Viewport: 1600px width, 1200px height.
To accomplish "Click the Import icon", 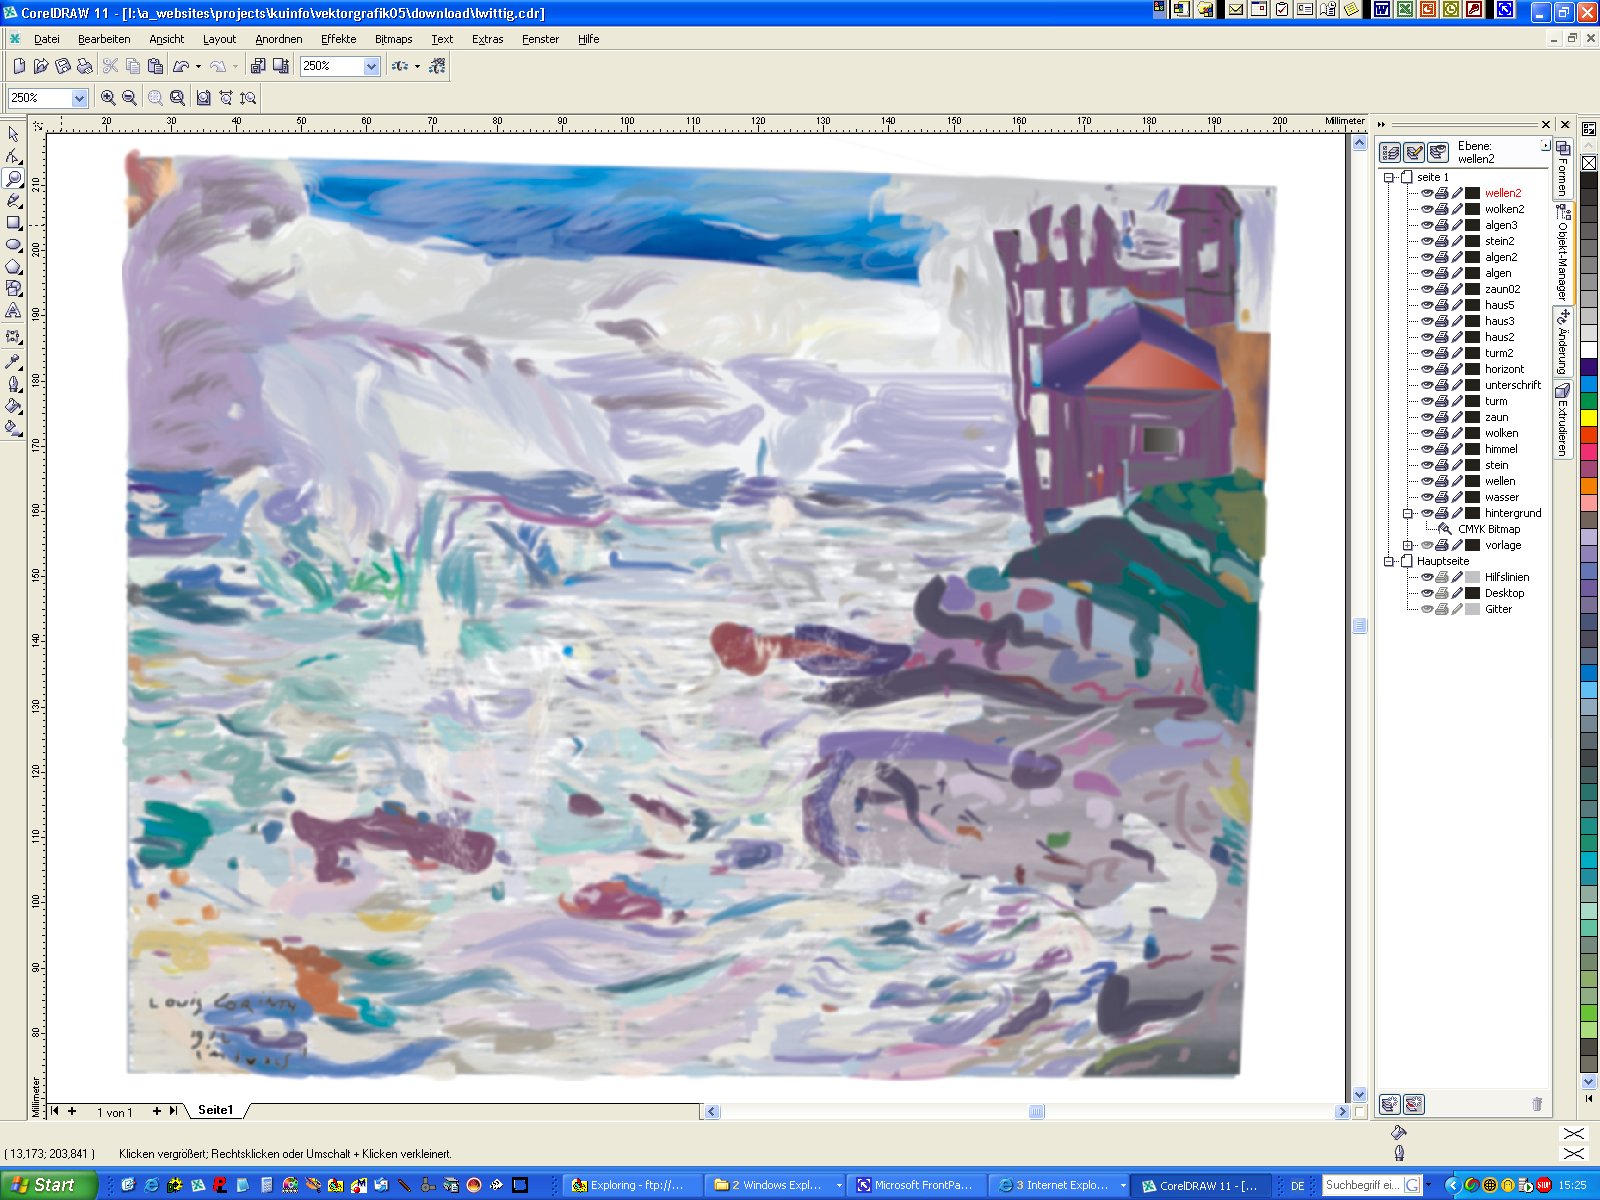I will 258,66.
